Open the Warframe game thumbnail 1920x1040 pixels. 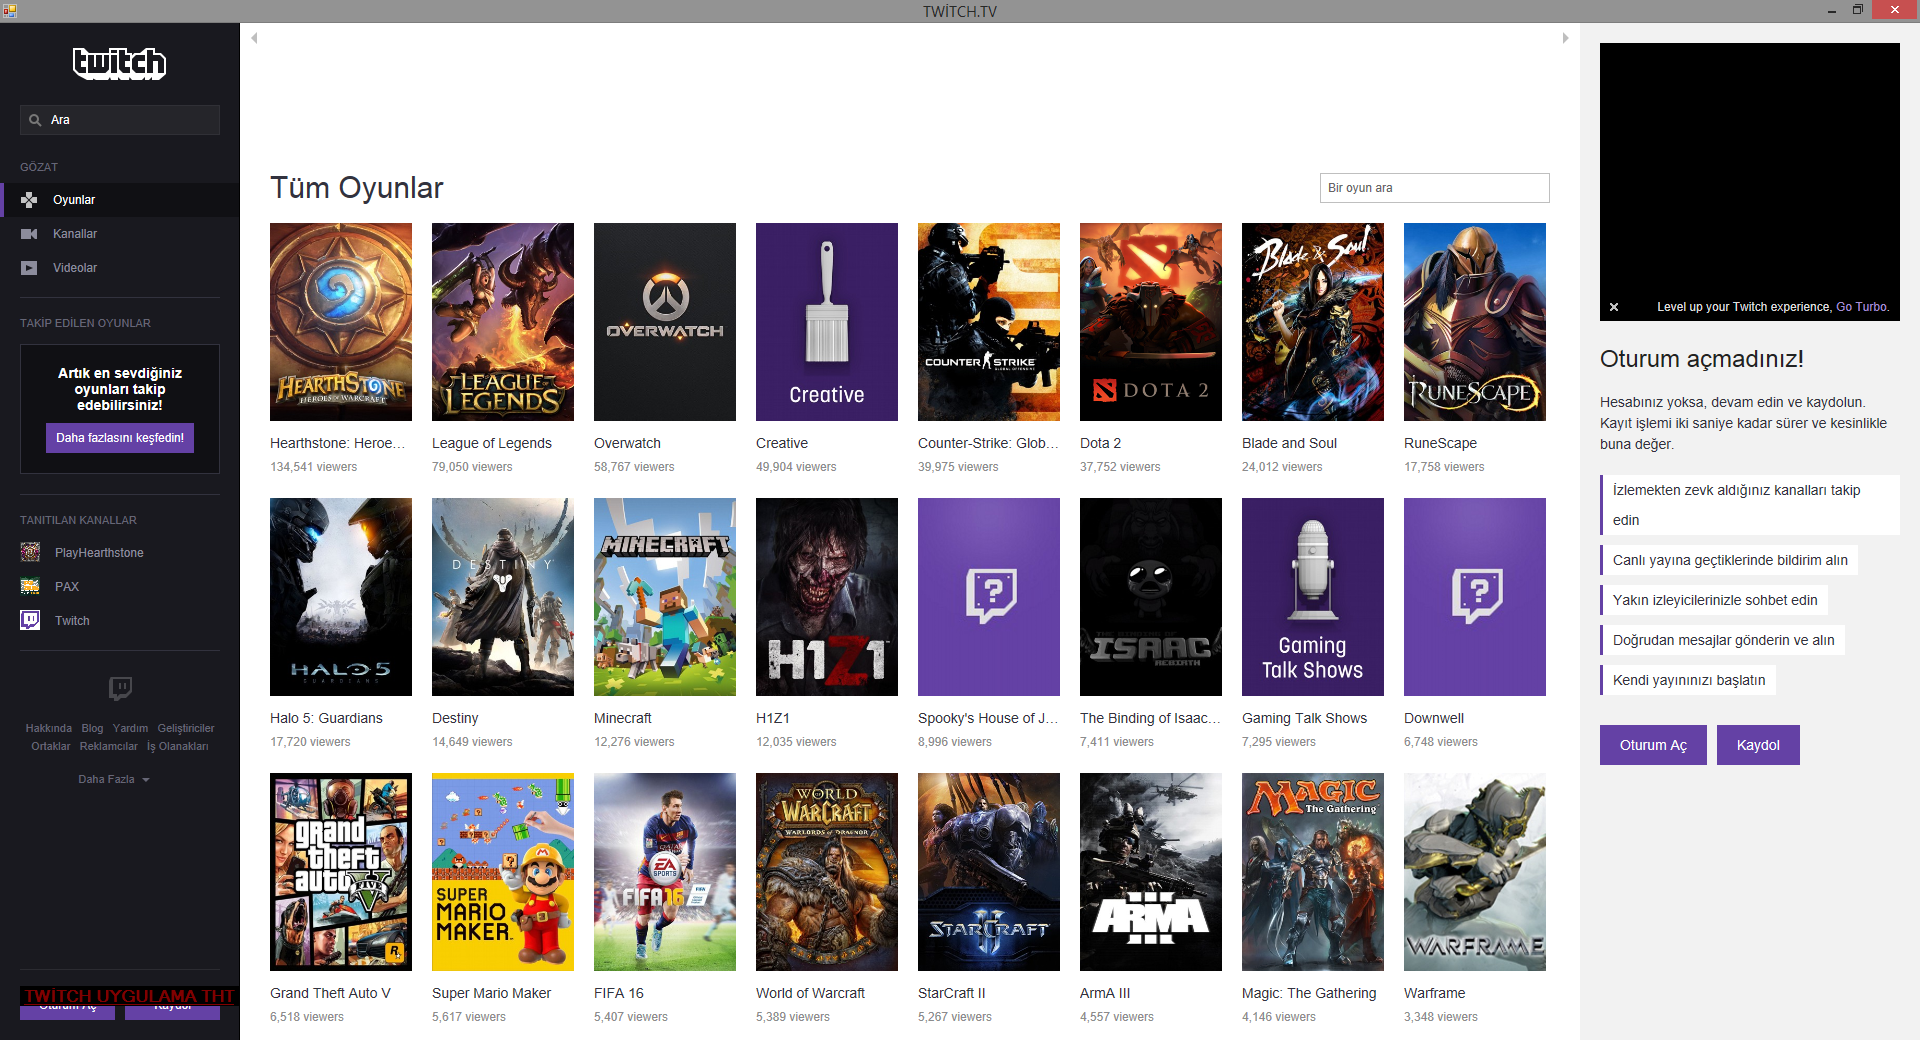pos(1475,872)
